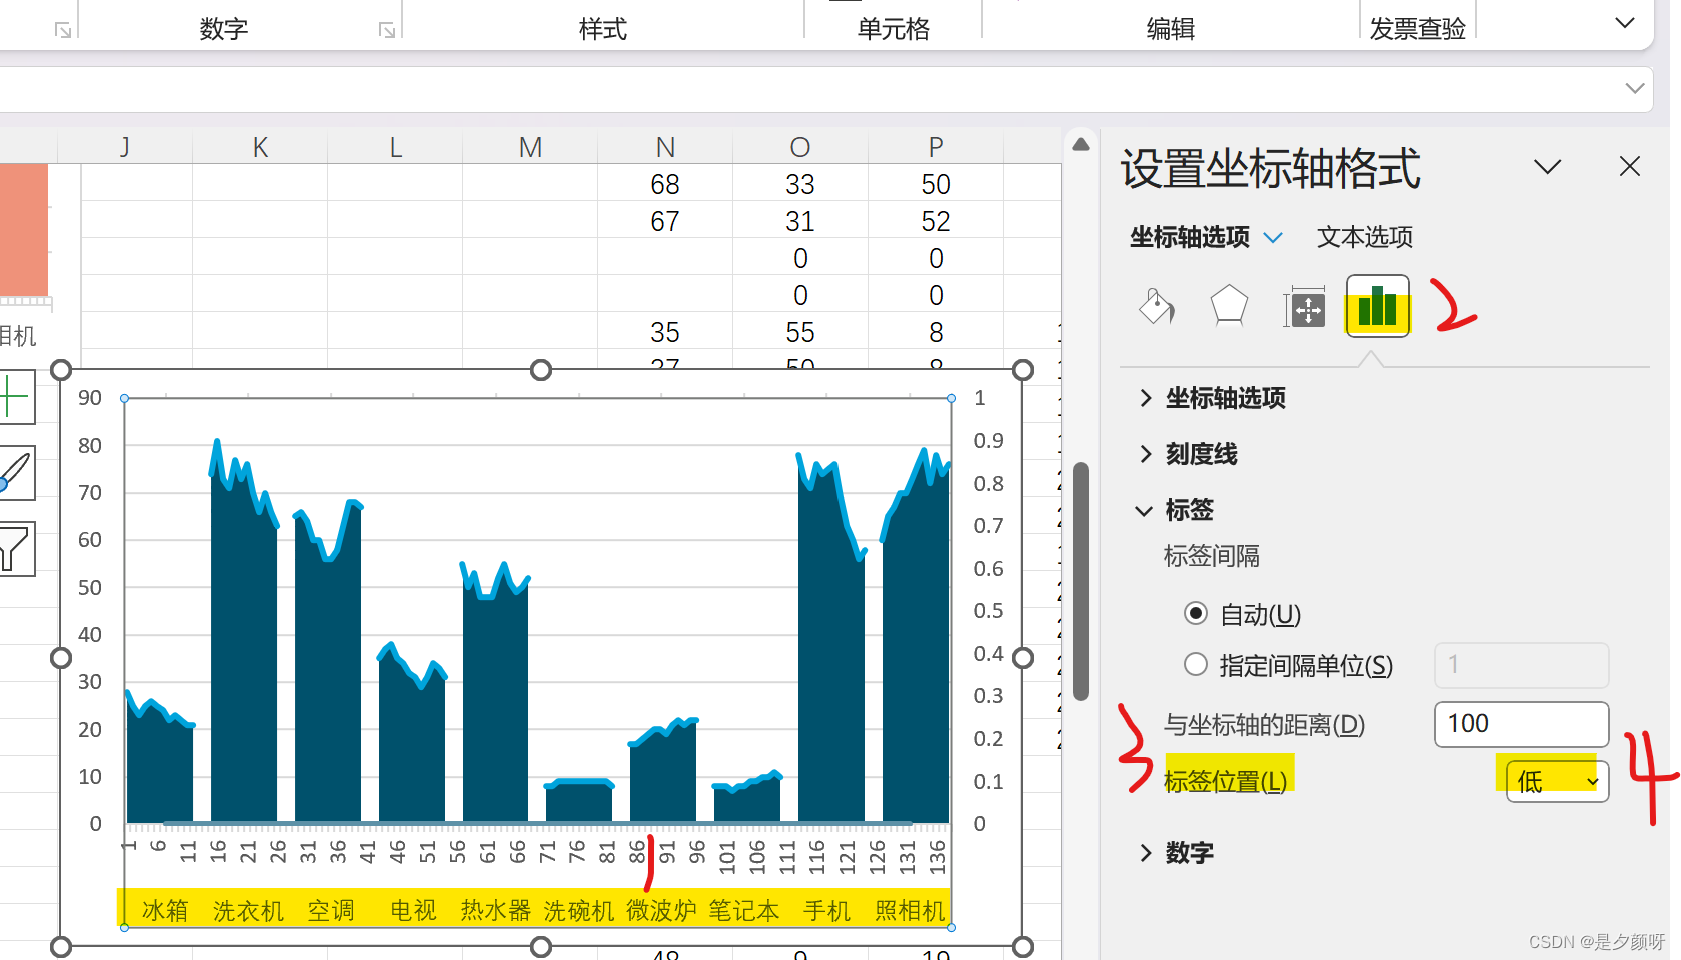Open dialog launcher left of 数字 group

pos(63,31)
